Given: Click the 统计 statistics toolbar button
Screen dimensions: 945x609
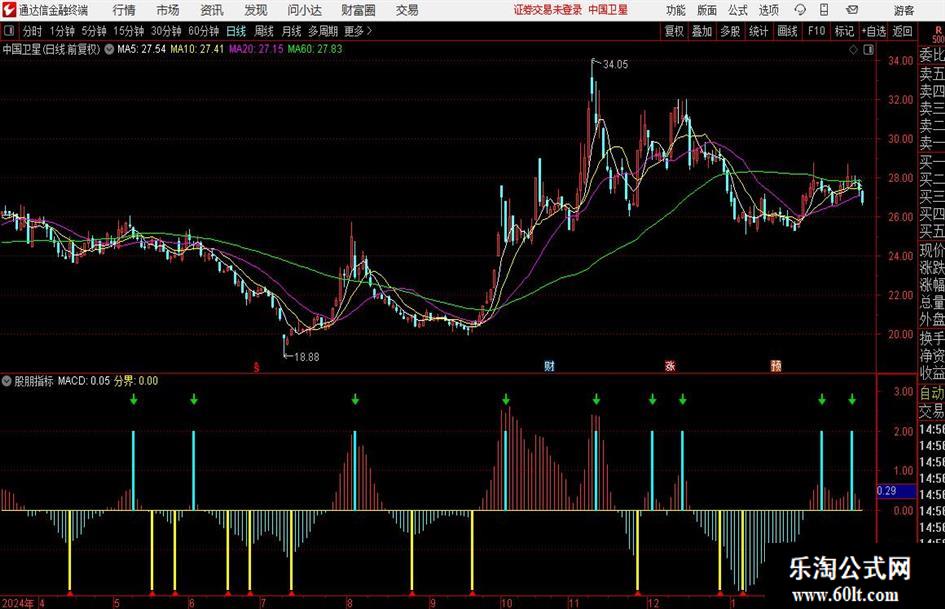Looking at the screenshot, I should point(759,31).
